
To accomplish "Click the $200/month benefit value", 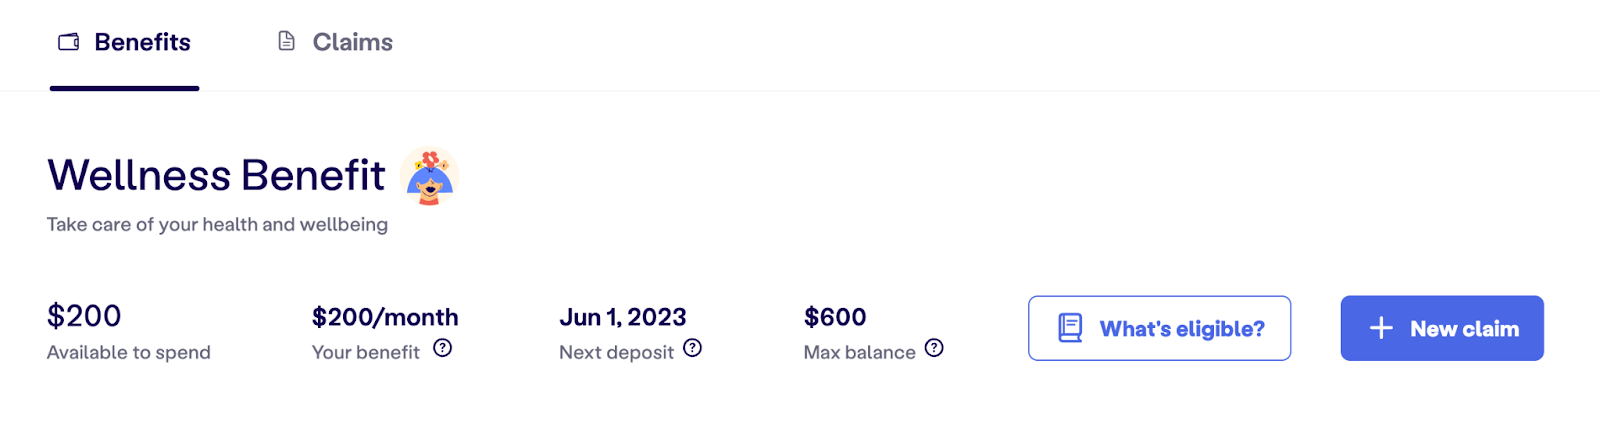I will [x=385, y=317].
